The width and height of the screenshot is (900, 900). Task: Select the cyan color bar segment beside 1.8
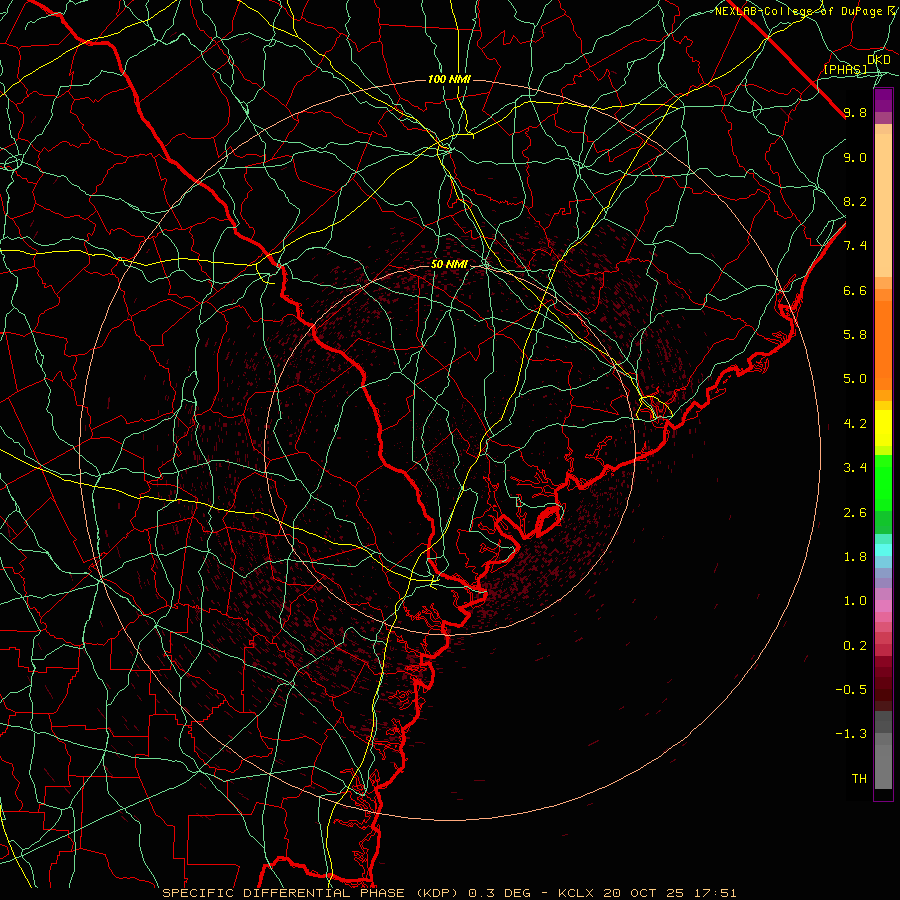pos(883,550)
